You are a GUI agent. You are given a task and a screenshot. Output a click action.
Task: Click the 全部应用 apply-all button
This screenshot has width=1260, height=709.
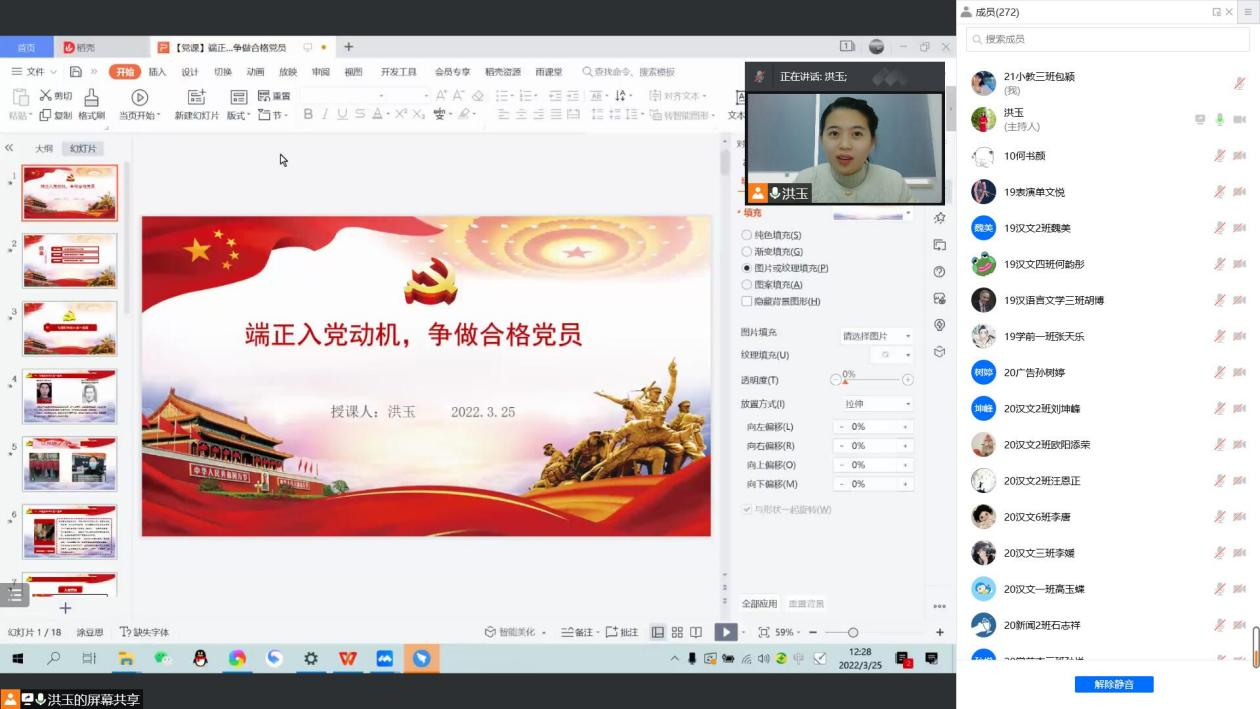[x=759, y=604]
